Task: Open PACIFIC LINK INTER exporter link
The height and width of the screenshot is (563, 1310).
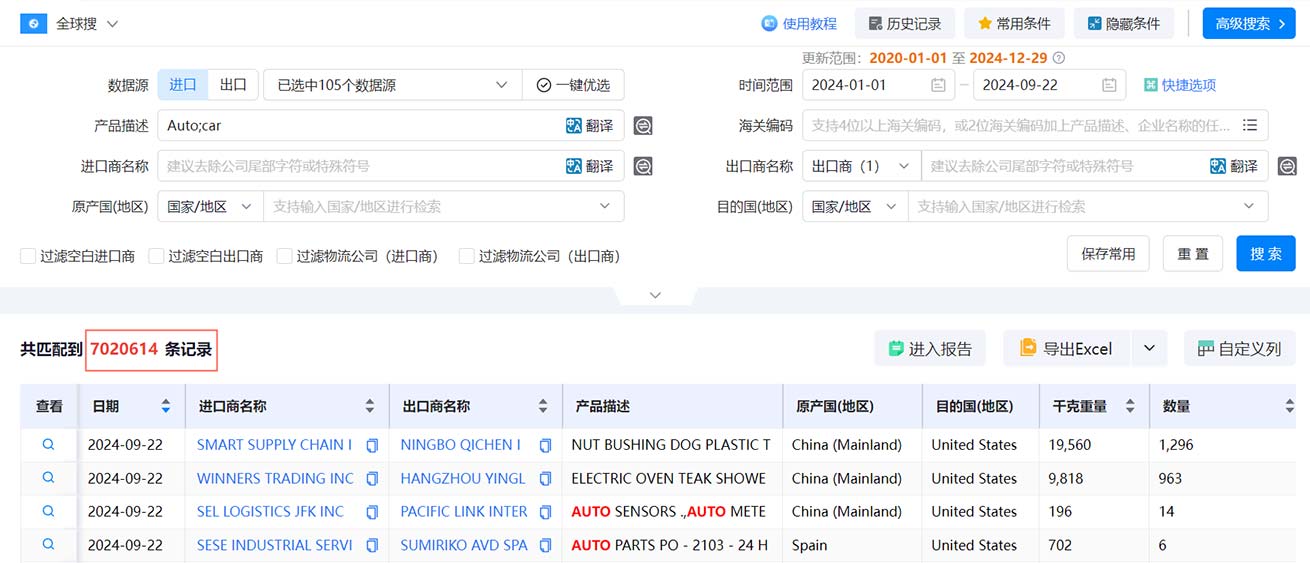Action: (464, 511)
